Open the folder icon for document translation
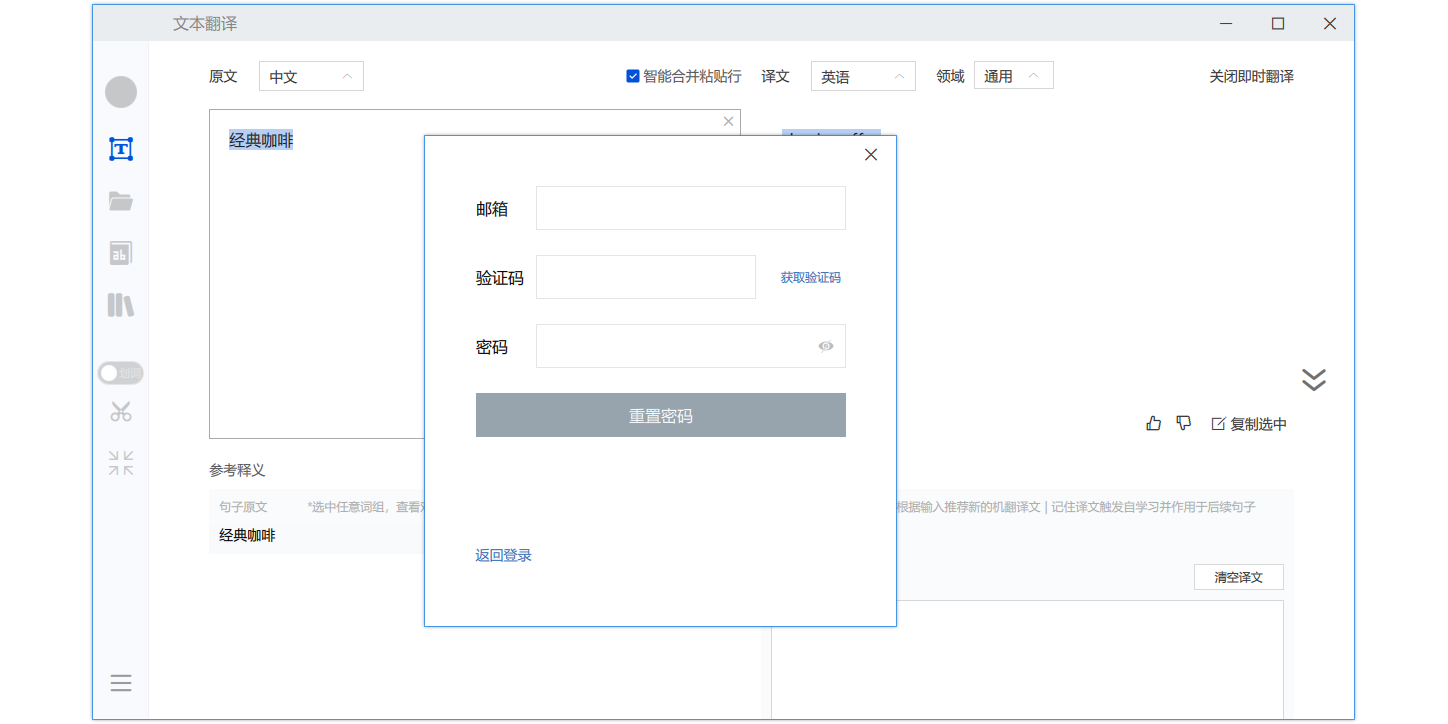The width and height of the screenshot is (1448, 724). click(x=121, y=201)
